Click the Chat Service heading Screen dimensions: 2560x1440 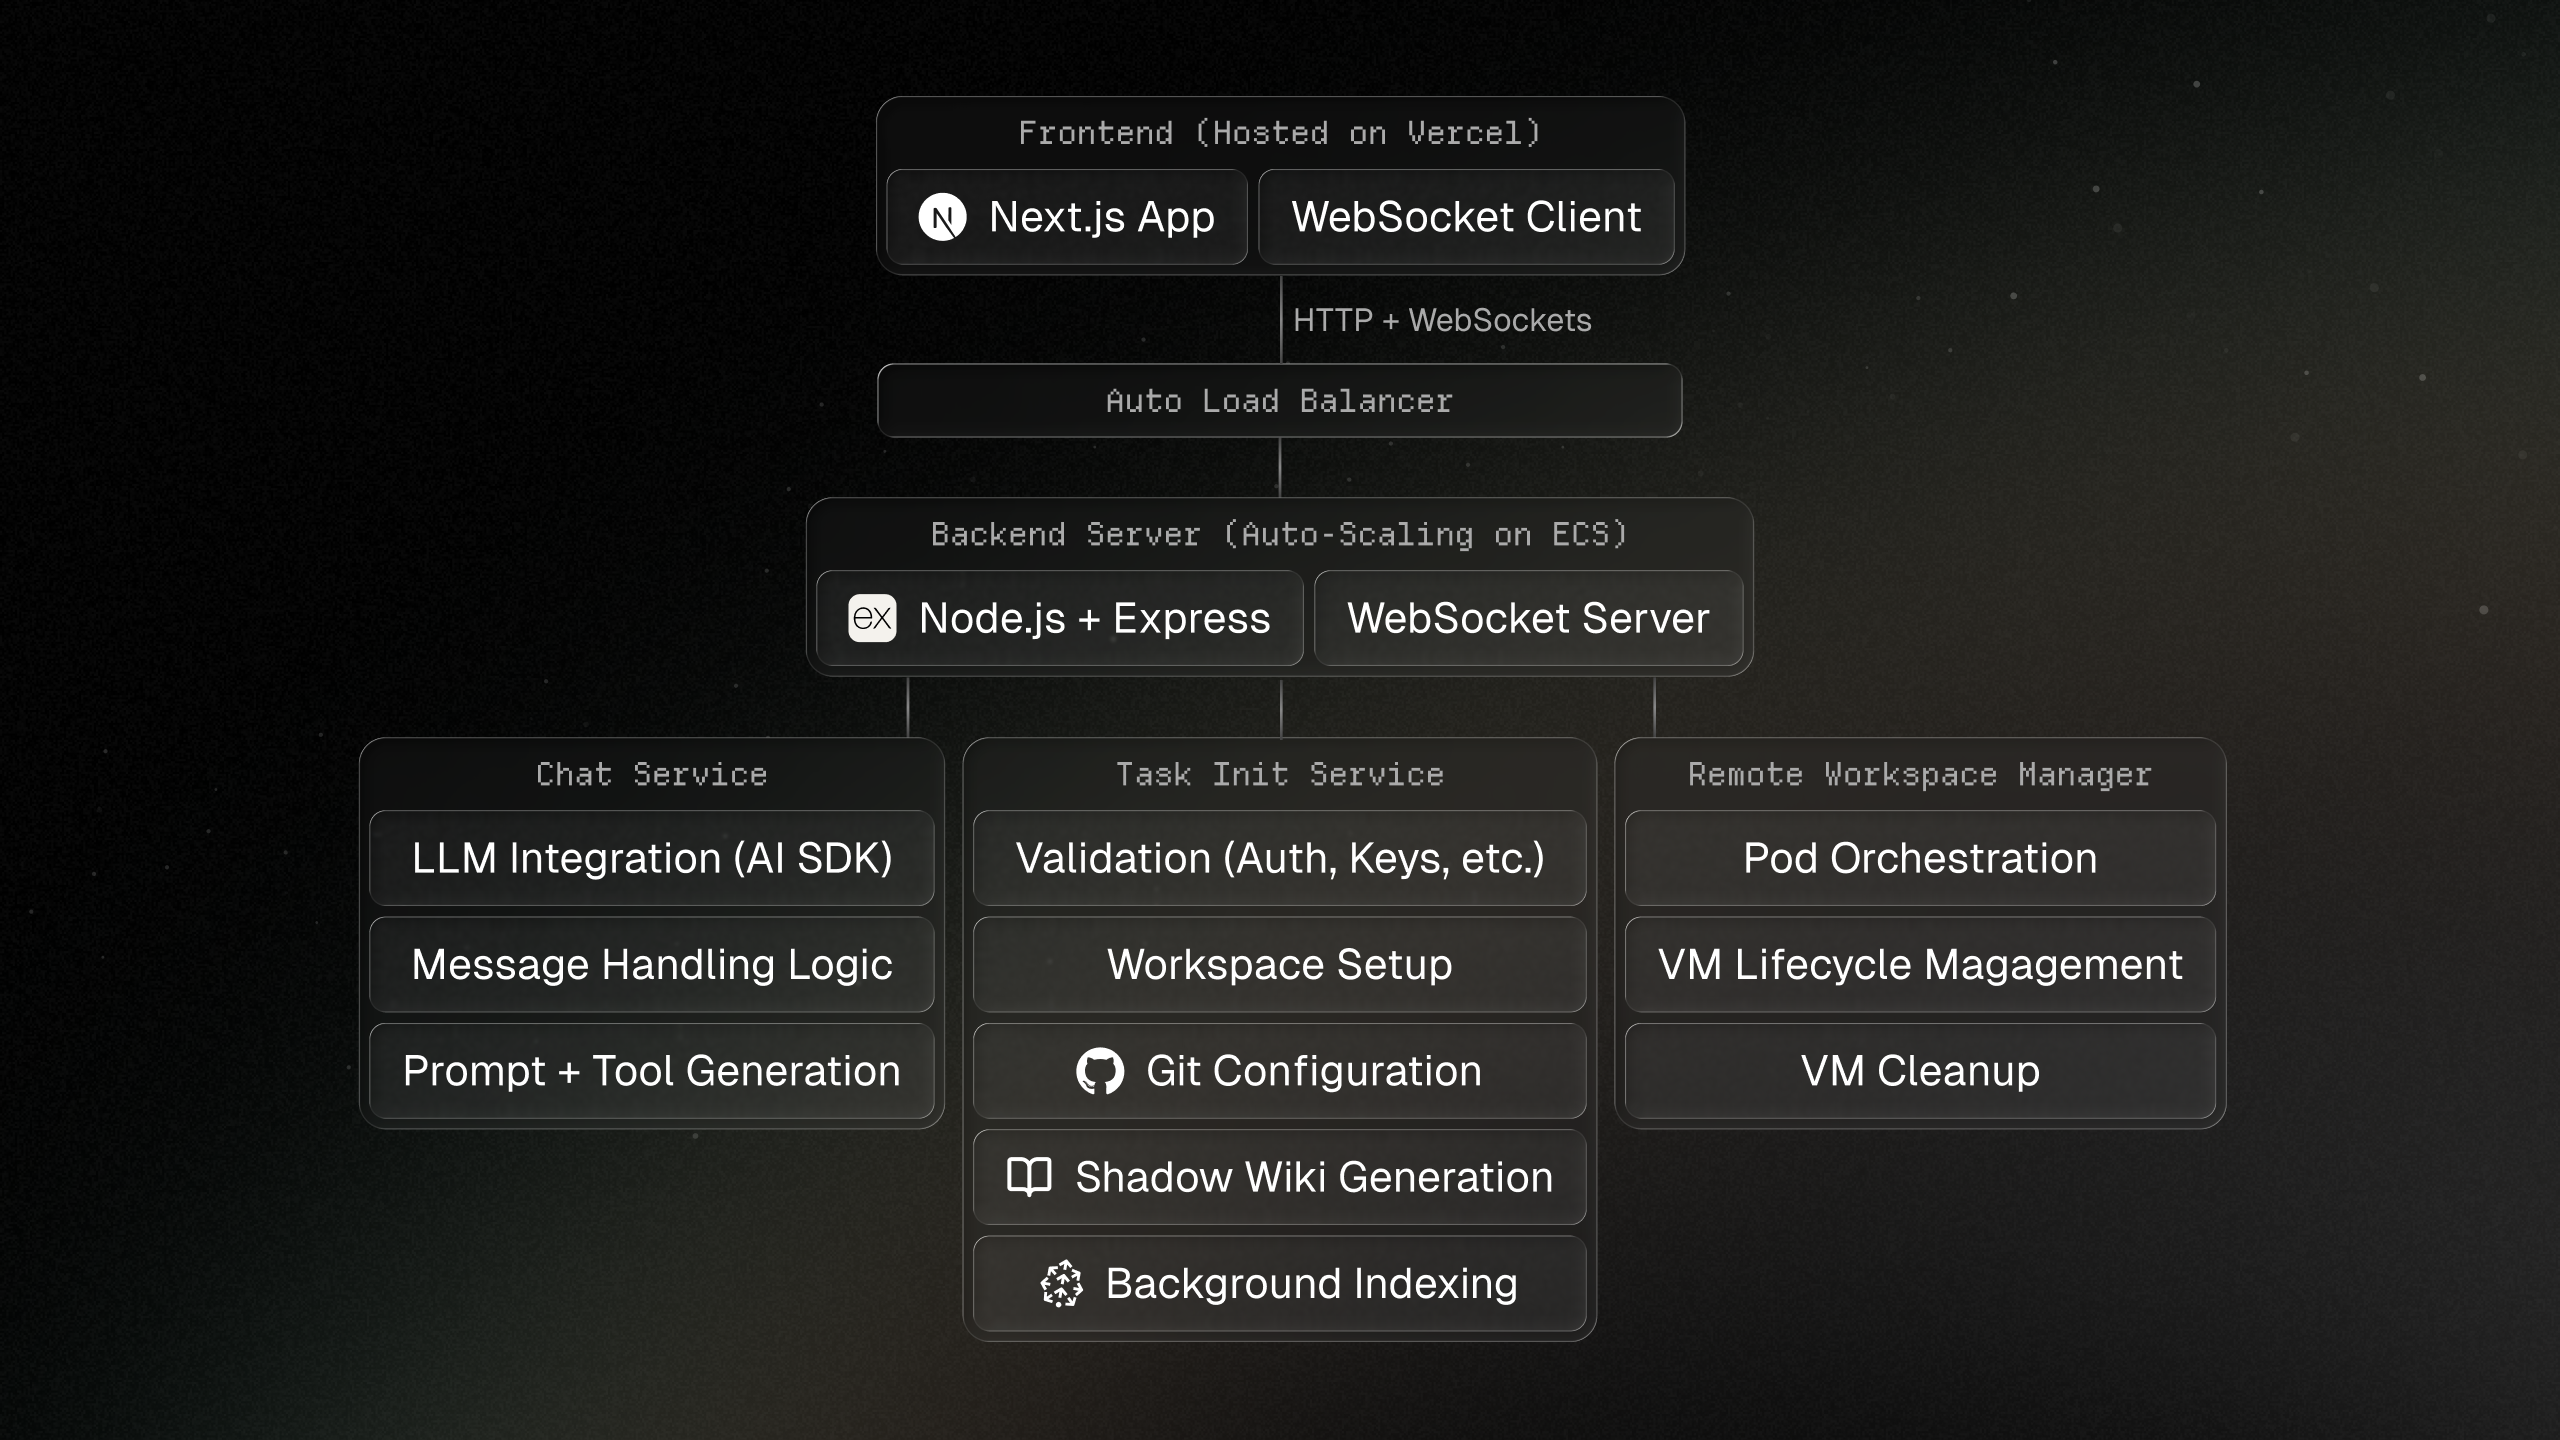click(652, 775)
